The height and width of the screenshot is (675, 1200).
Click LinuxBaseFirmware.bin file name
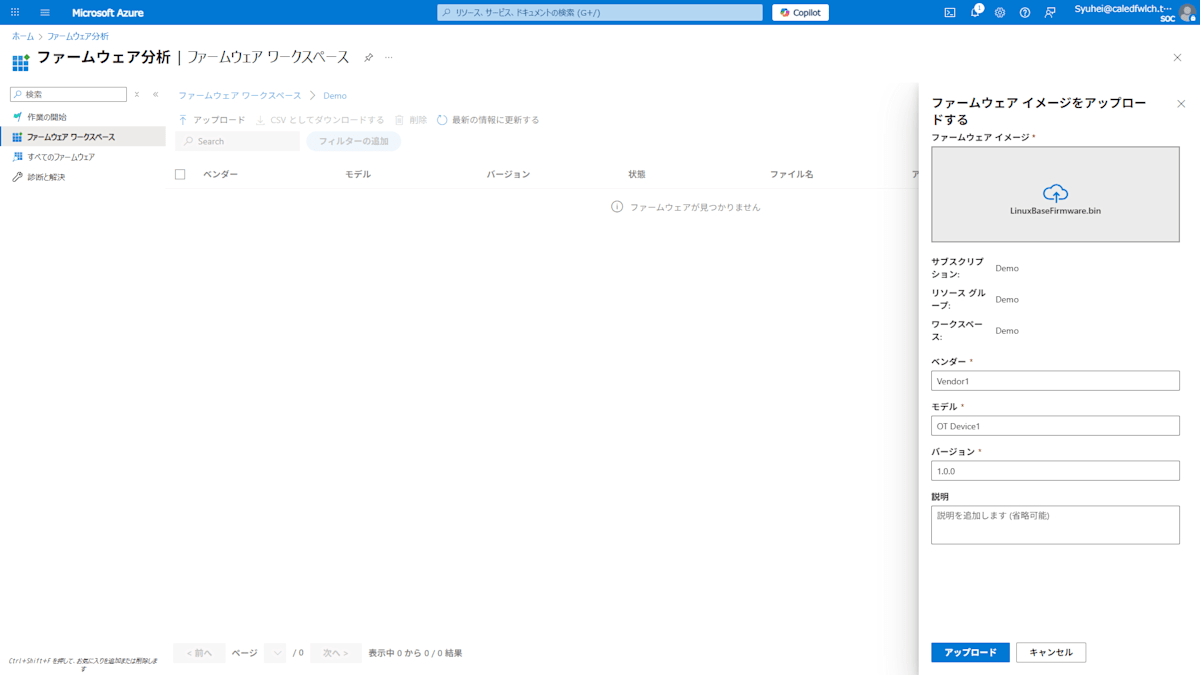click(x=1055, y=211)
